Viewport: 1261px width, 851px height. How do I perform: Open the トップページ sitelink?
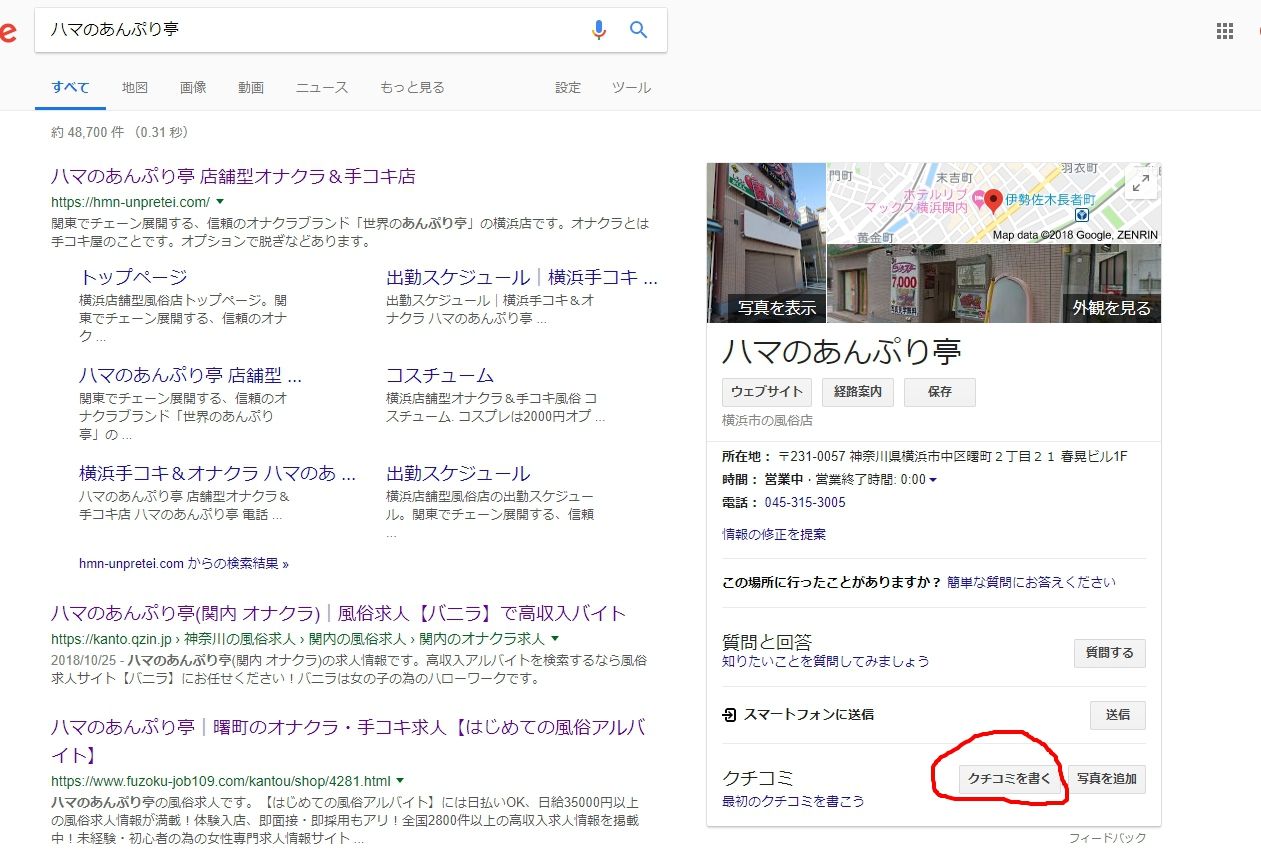coord(133,277)
